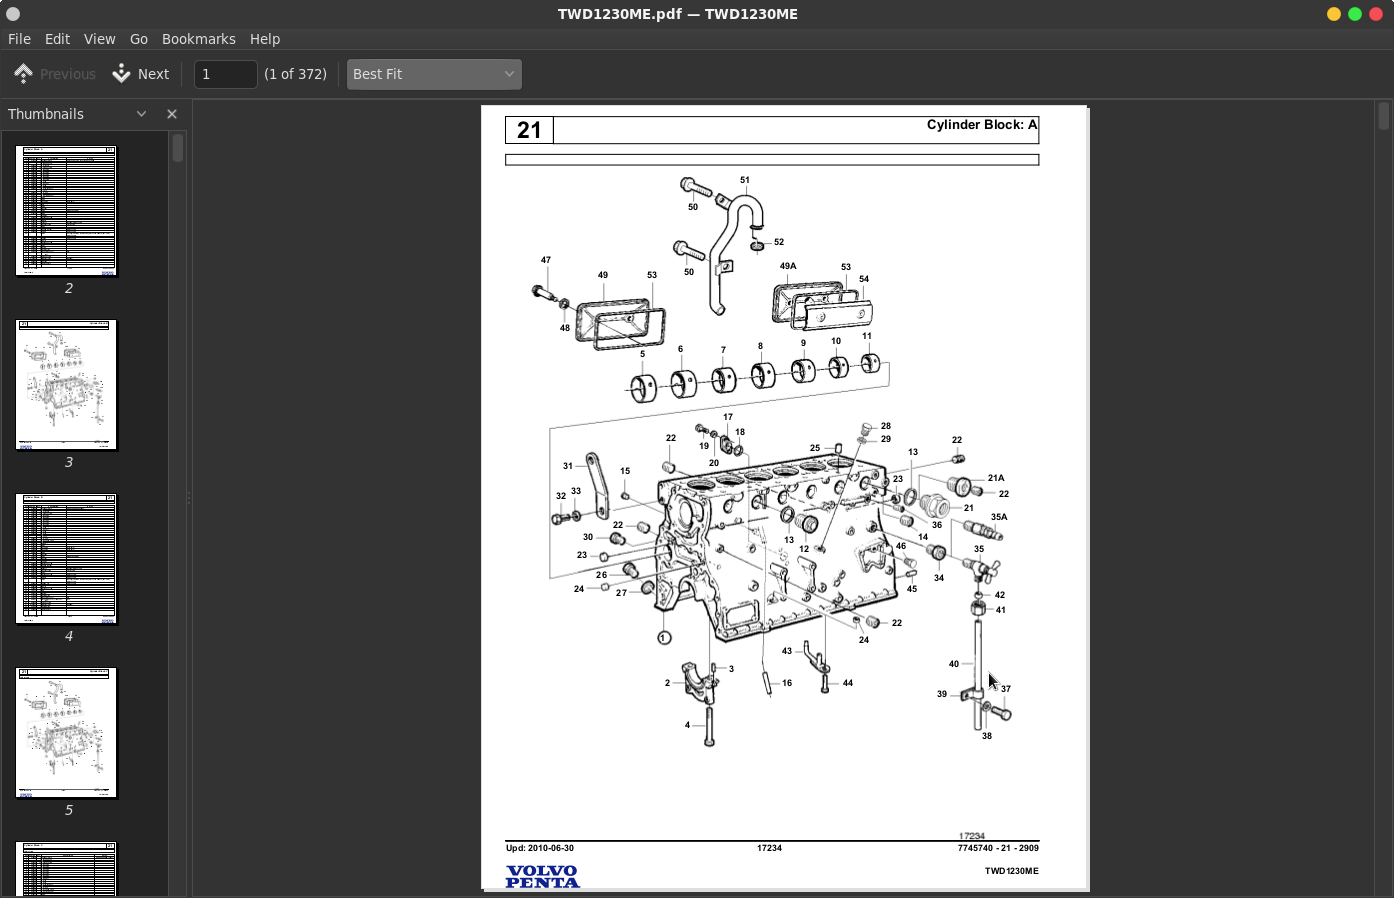Click the Previous page up-arrow icon
This screenshot has width=1394, height=898.
coord(24,74)
